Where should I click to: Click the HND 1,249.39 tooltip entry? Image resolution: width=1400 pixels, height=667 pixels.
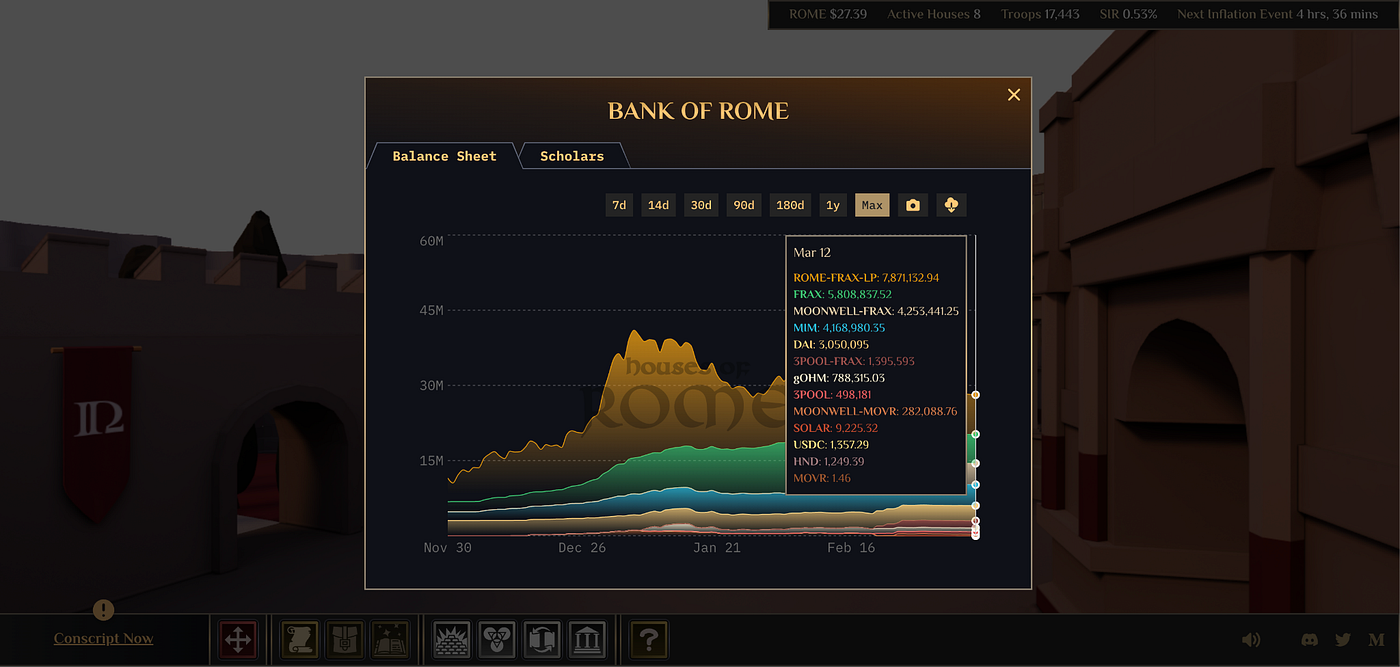(829, 461)
